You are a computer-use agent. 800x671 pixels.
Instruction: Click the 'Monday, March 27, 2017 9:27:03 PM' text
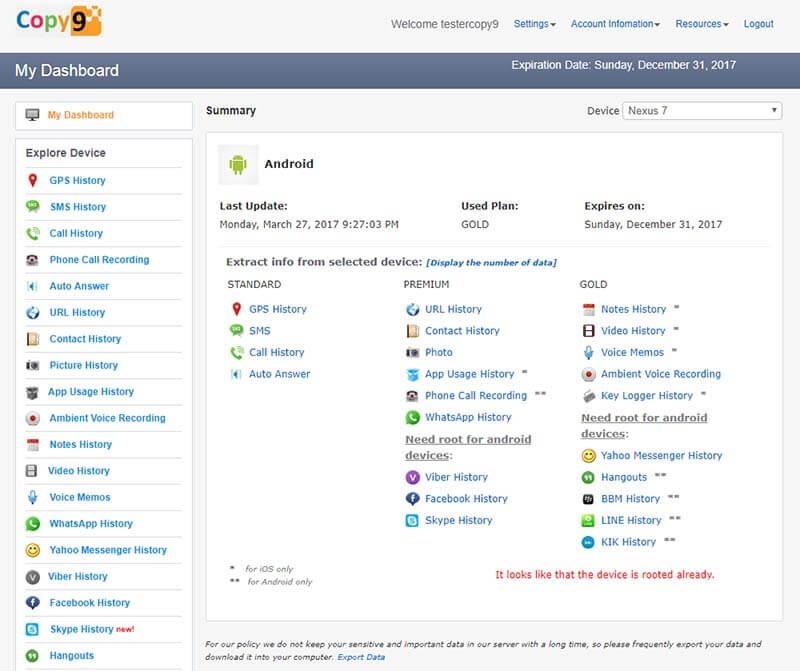point(309,225)
